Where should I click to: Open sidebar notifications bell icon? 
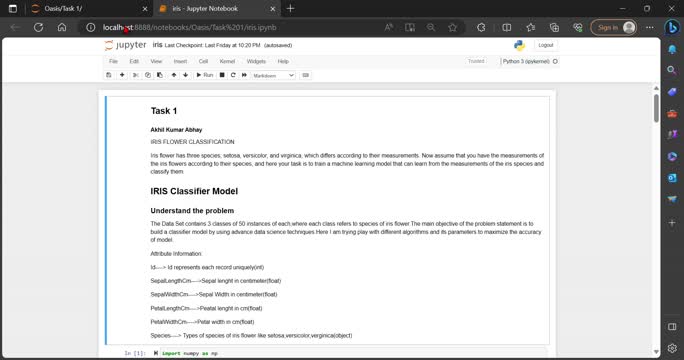(x=672, y=49)
